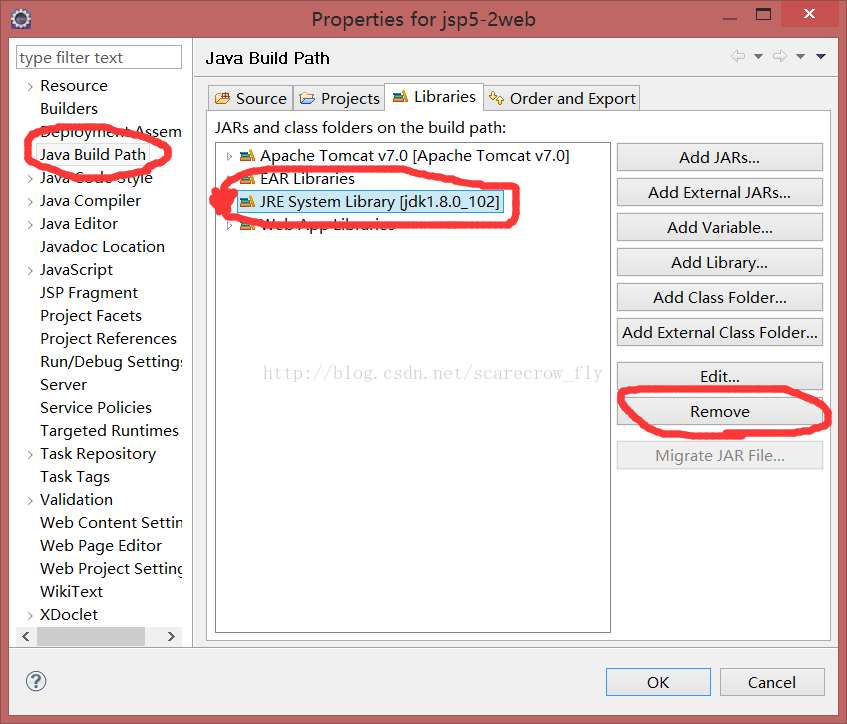Go back using the left arrow icon
The width and height of the screenshot is (847, 724).
click(x=738, y=56)
